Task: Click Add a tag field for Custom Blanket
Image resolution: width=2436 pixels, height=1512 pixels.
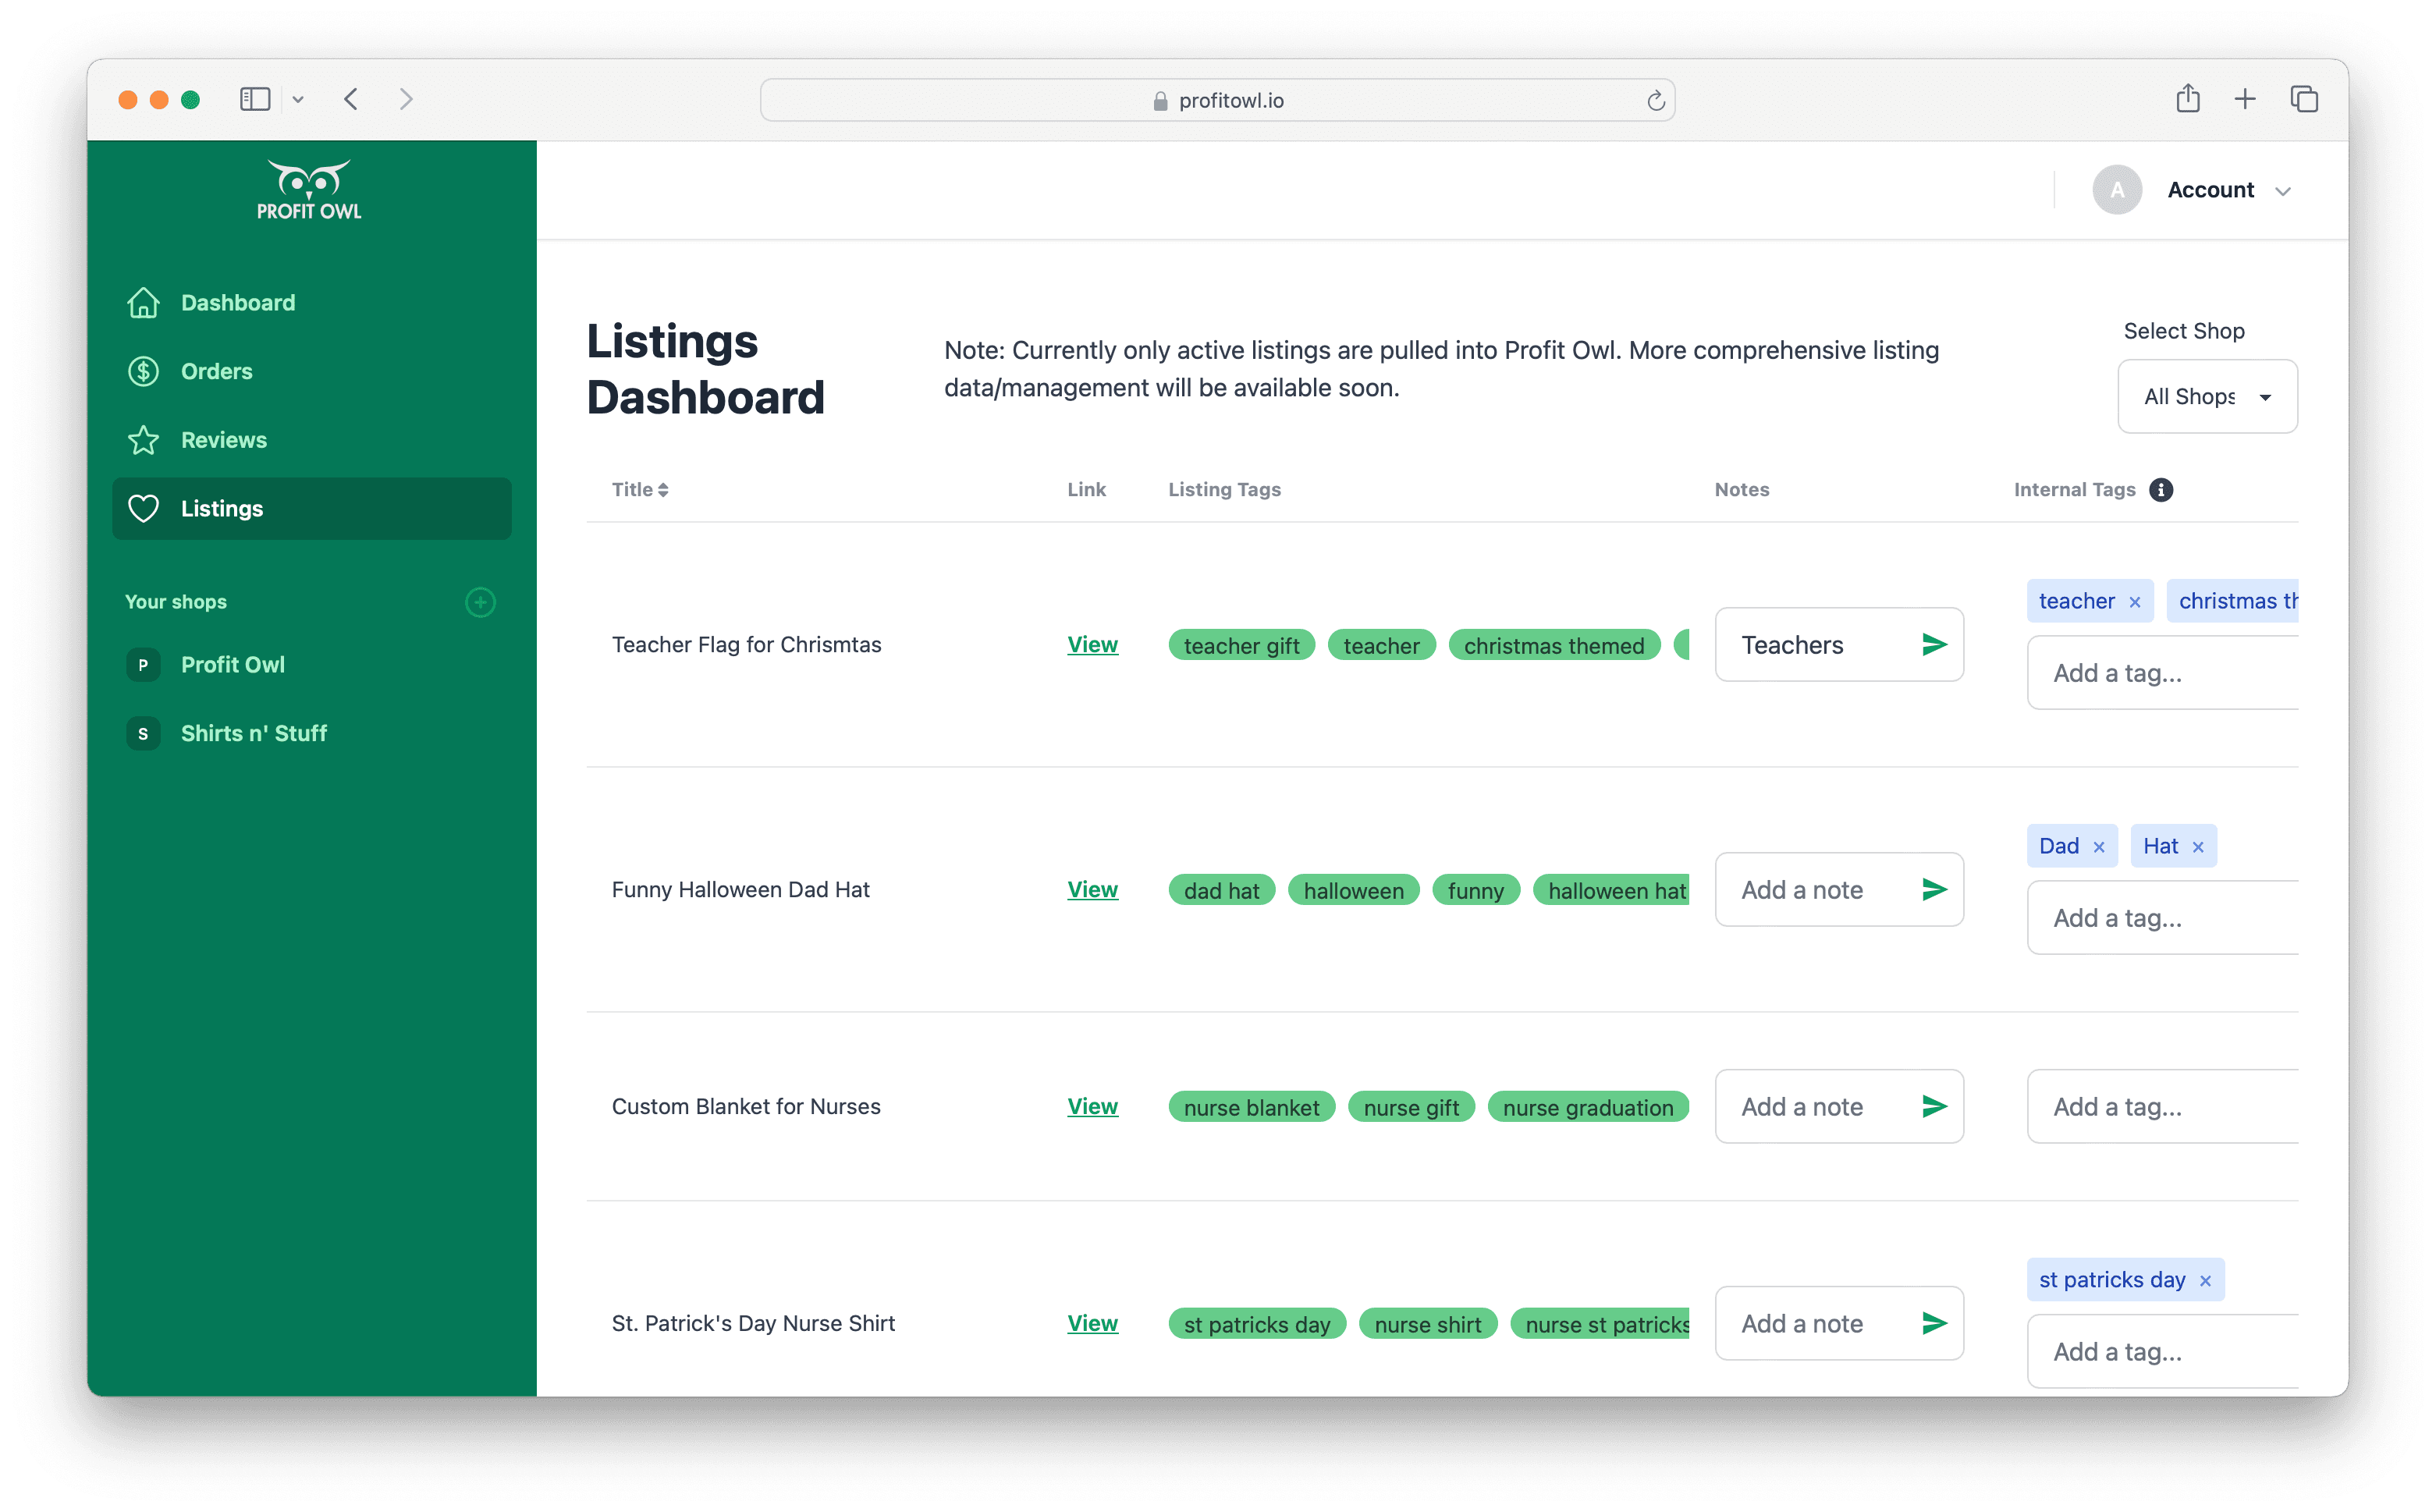Action: pyautogui.click(x=2160, y=1107)
